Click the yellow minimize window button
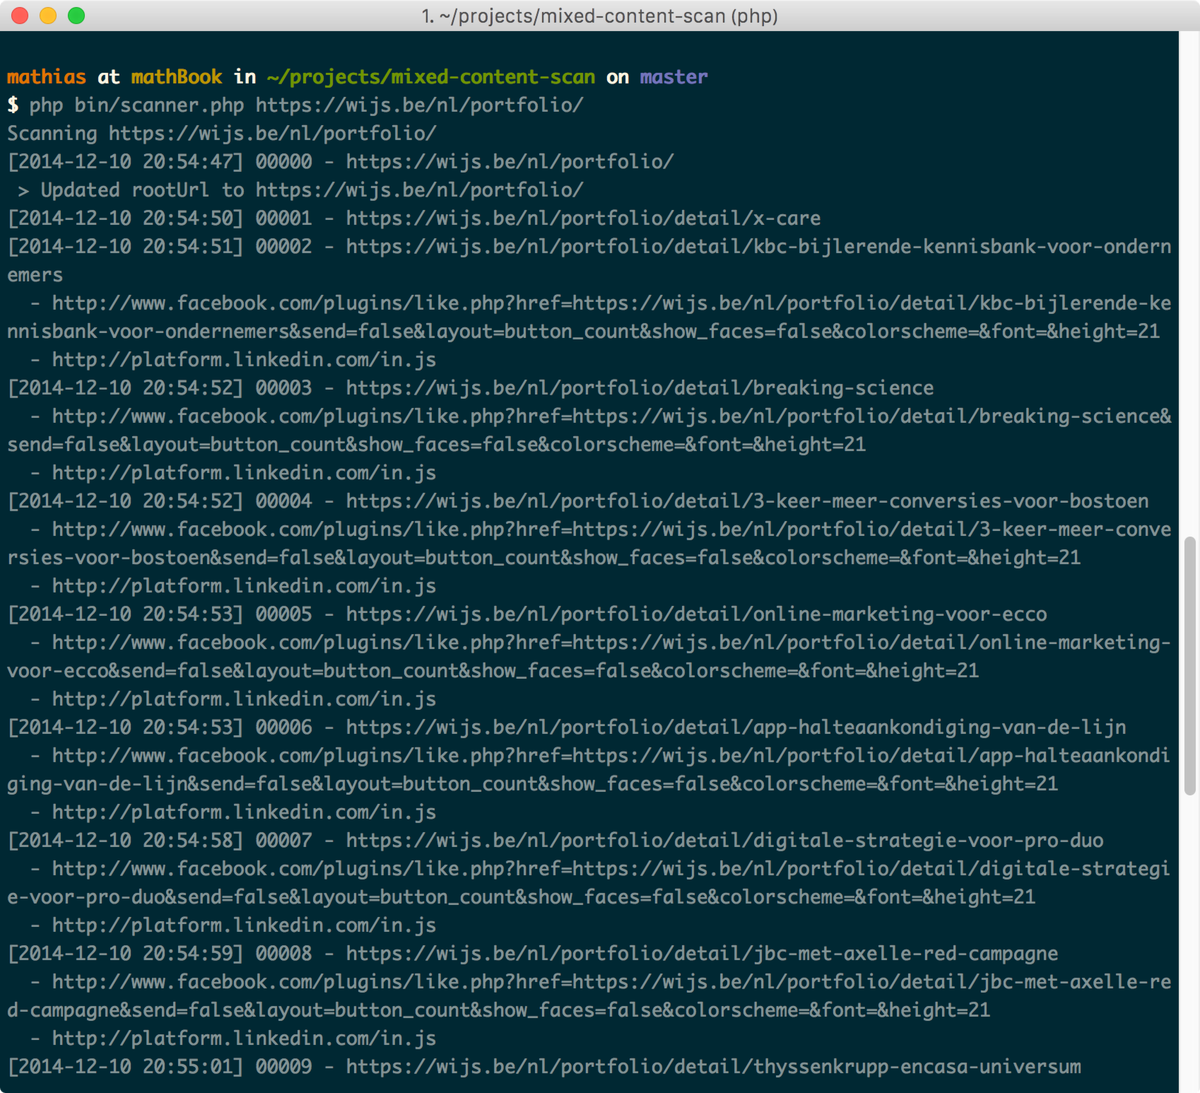Screen dimensions: 1200x1093 tap(48, 15)
